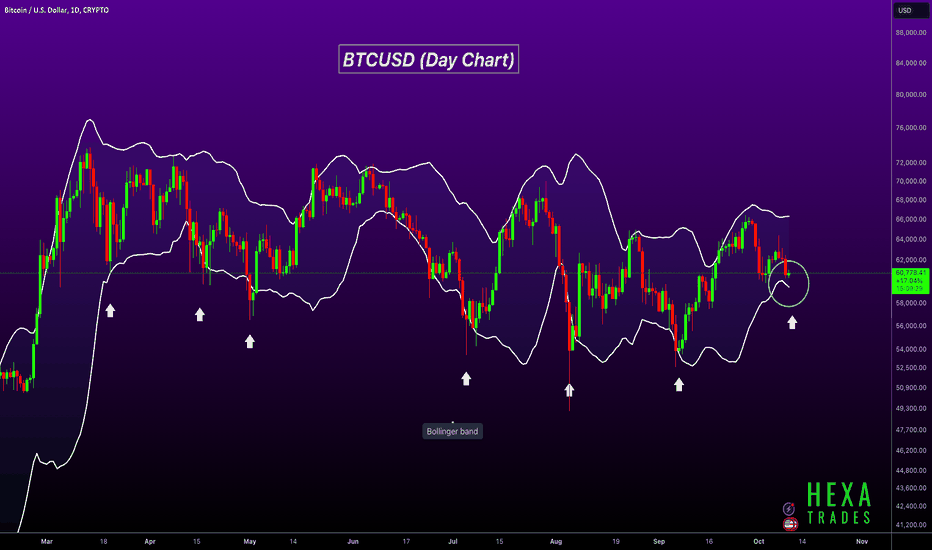Click the Jul label on time axis
932x550 pixels.
click(x=453, y=542)
